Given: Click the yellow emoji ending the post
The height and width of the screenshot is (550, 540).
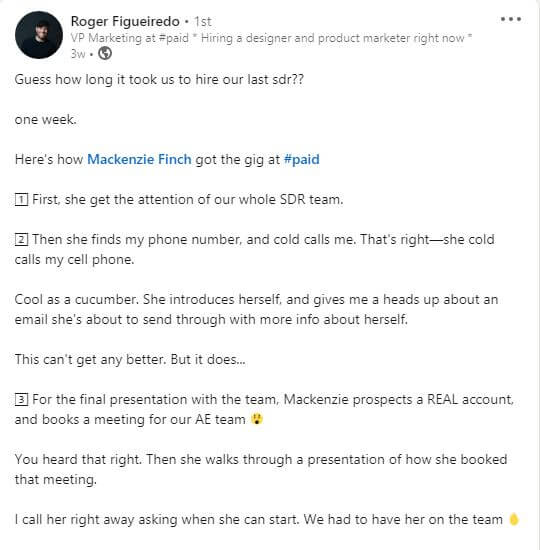Looking at the screenshot, I should 514,519.
